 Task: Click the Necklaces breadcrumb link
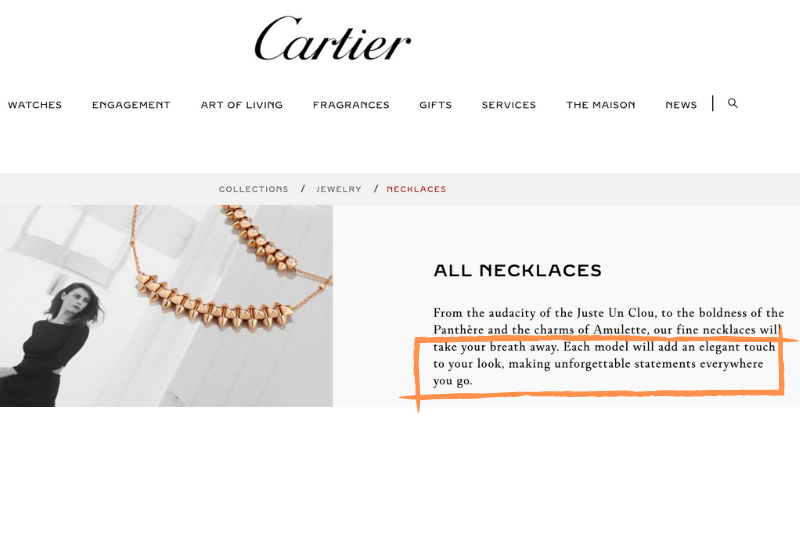click(x=416, y=189)
